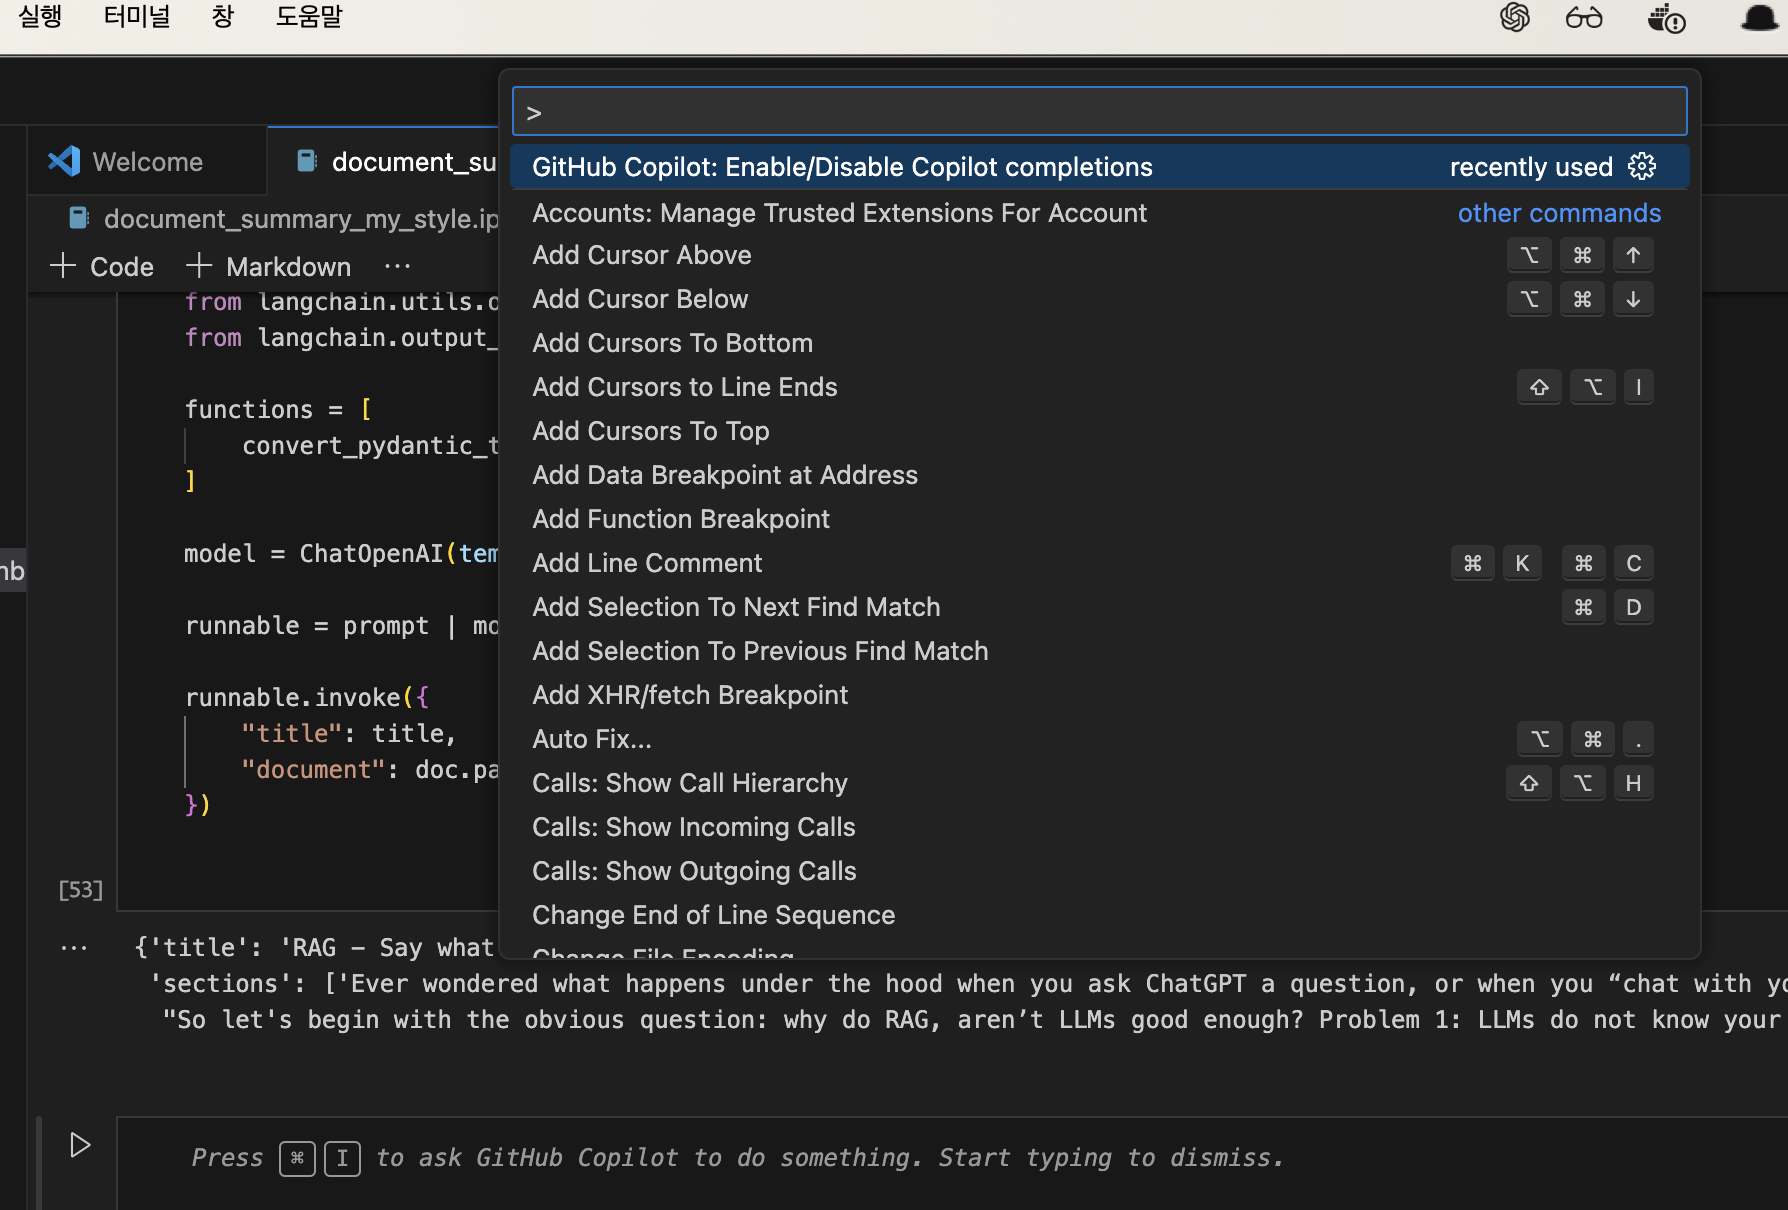
Task: Open cell output ellipsis menu
Action: [74, 947]
